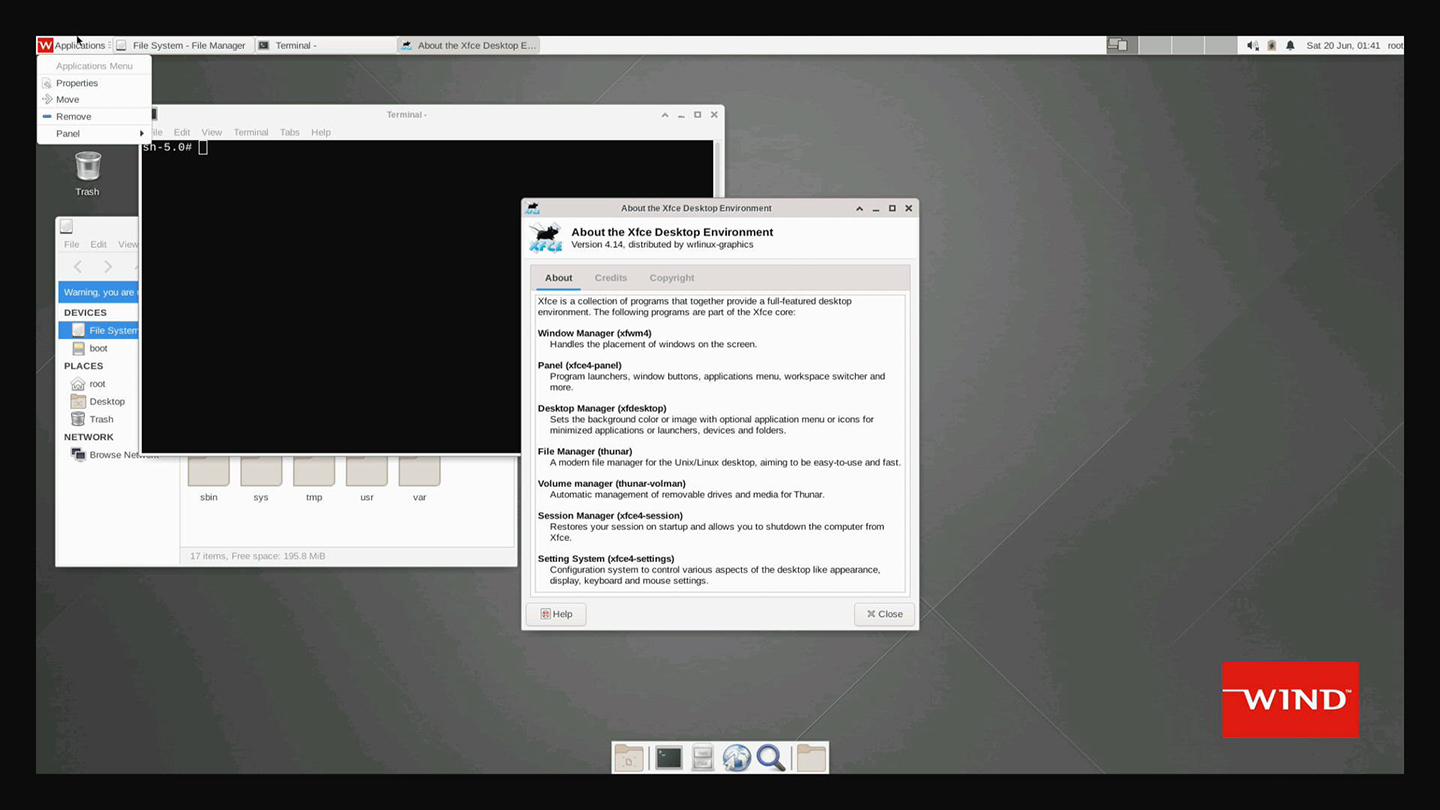Open the About dialog title bar window menu icon
The image size is (1440, 810).
[x=533, y=208]
